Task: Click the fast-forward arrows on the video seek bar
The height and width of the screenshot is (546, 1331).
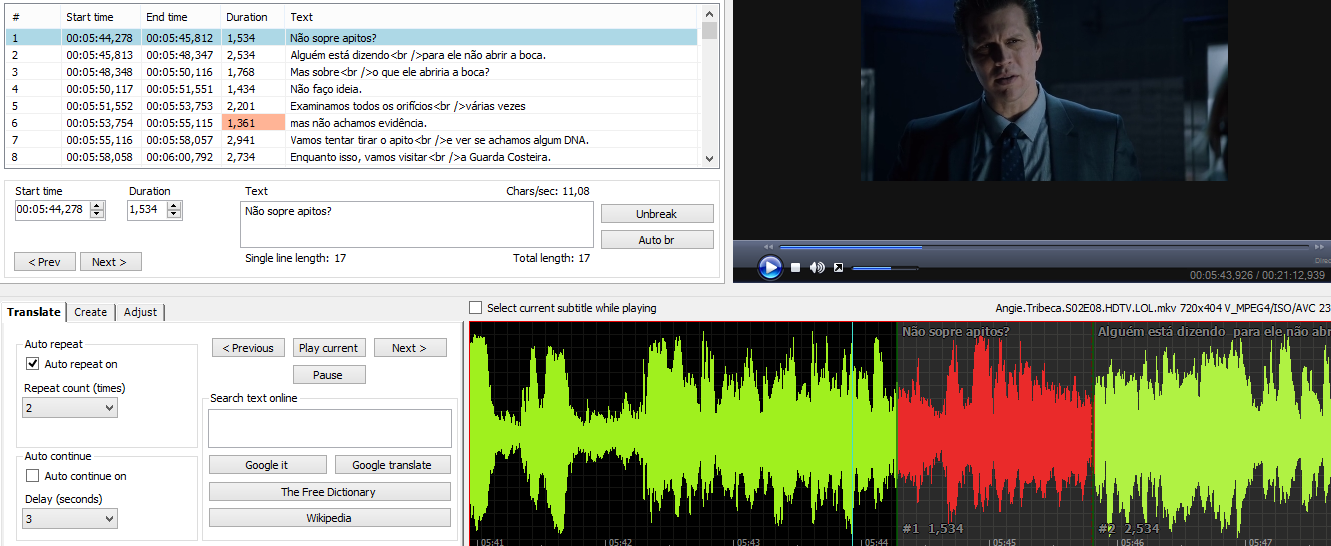Action: point(1320,246)
